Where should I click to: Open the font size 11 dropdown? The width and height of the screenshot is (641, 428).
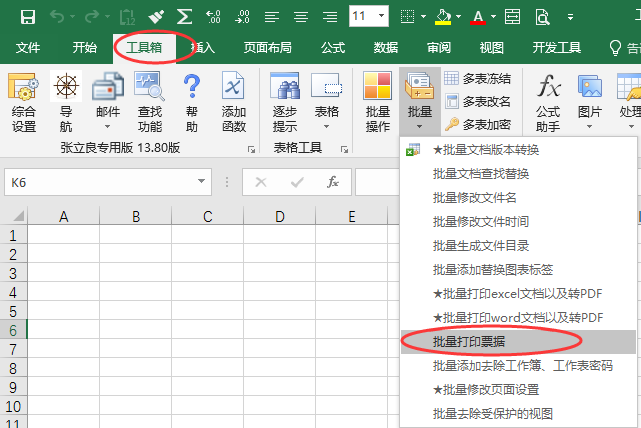click(x=381, y=16)
